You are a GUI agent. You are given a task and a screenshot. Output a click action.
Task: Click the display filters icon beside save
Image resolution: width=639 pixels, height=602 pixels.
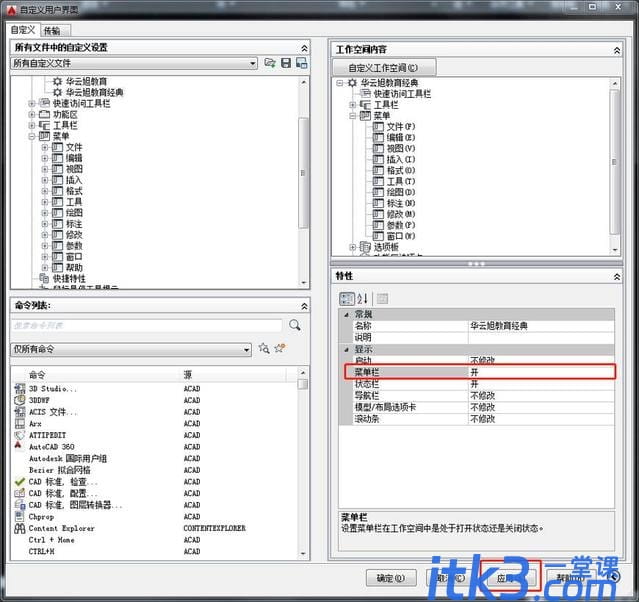click(302, 63)
